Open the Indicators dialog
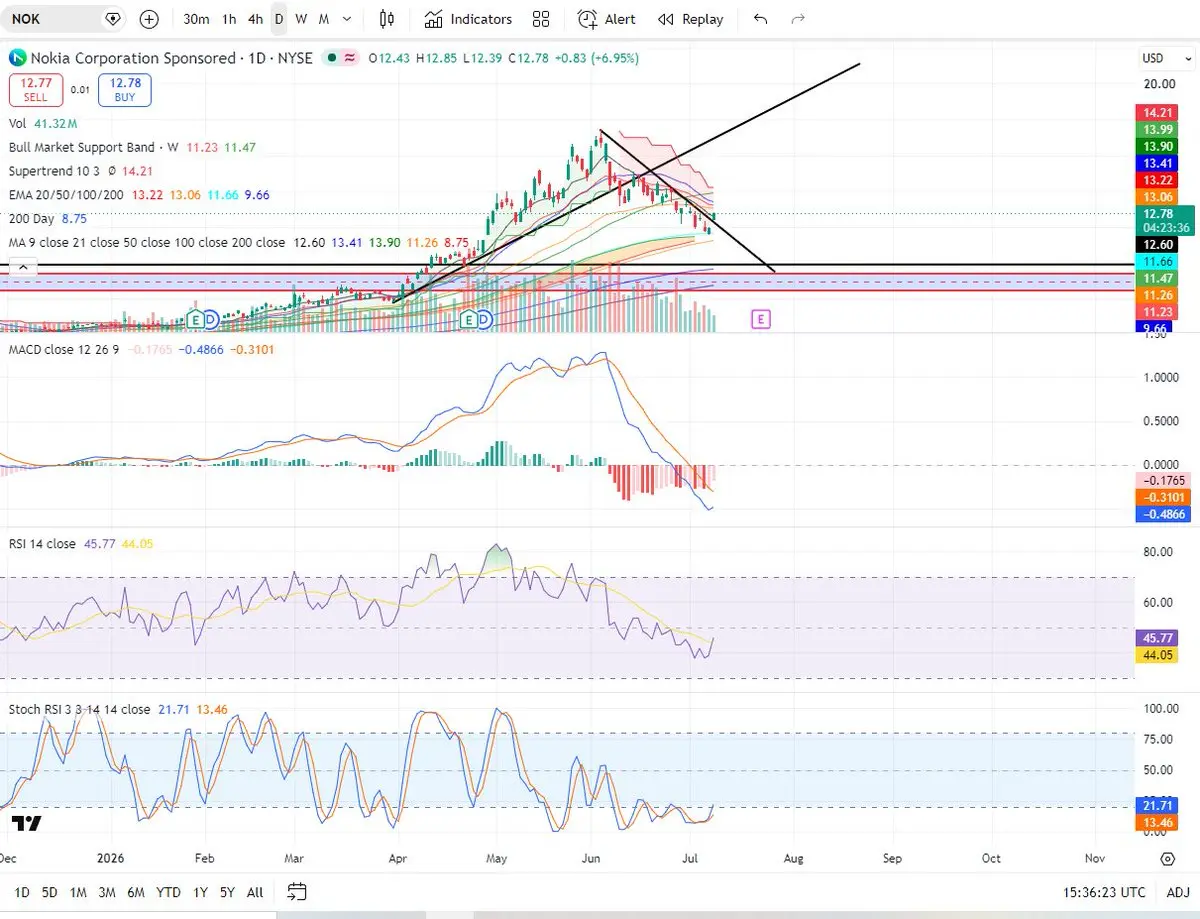 (x=468, y=19)
